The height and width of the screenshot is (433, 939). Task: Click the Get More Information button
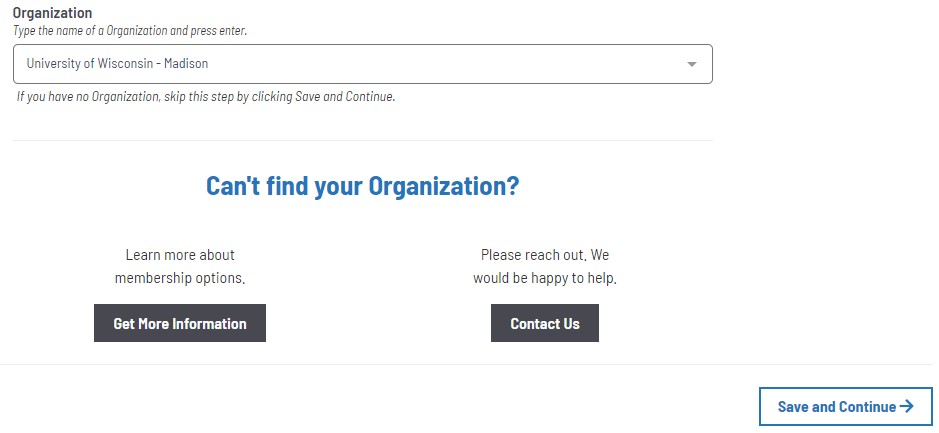pyautogui.click(x=180, y=323)
